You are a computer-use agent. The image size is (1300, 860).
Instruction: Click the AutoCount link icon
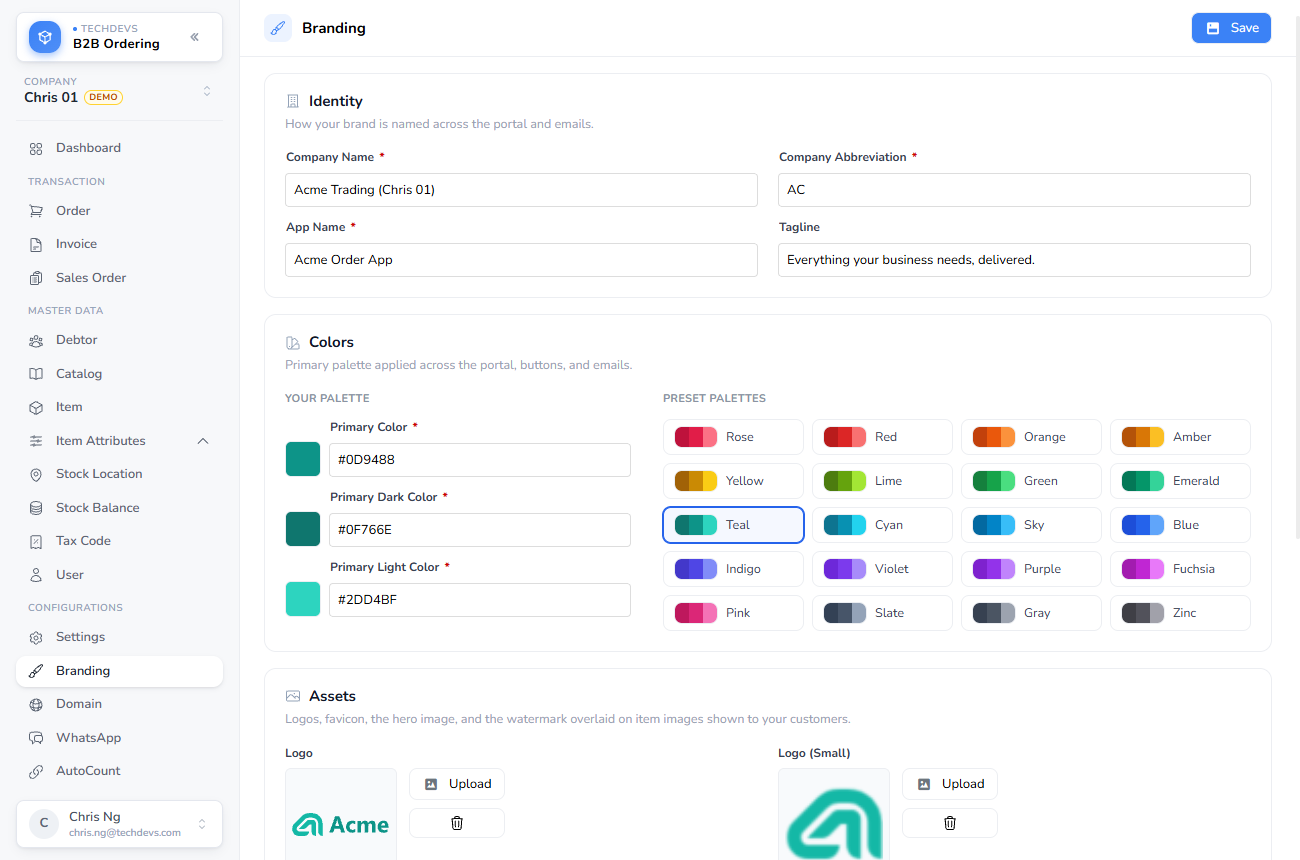(x=36, y=771)
